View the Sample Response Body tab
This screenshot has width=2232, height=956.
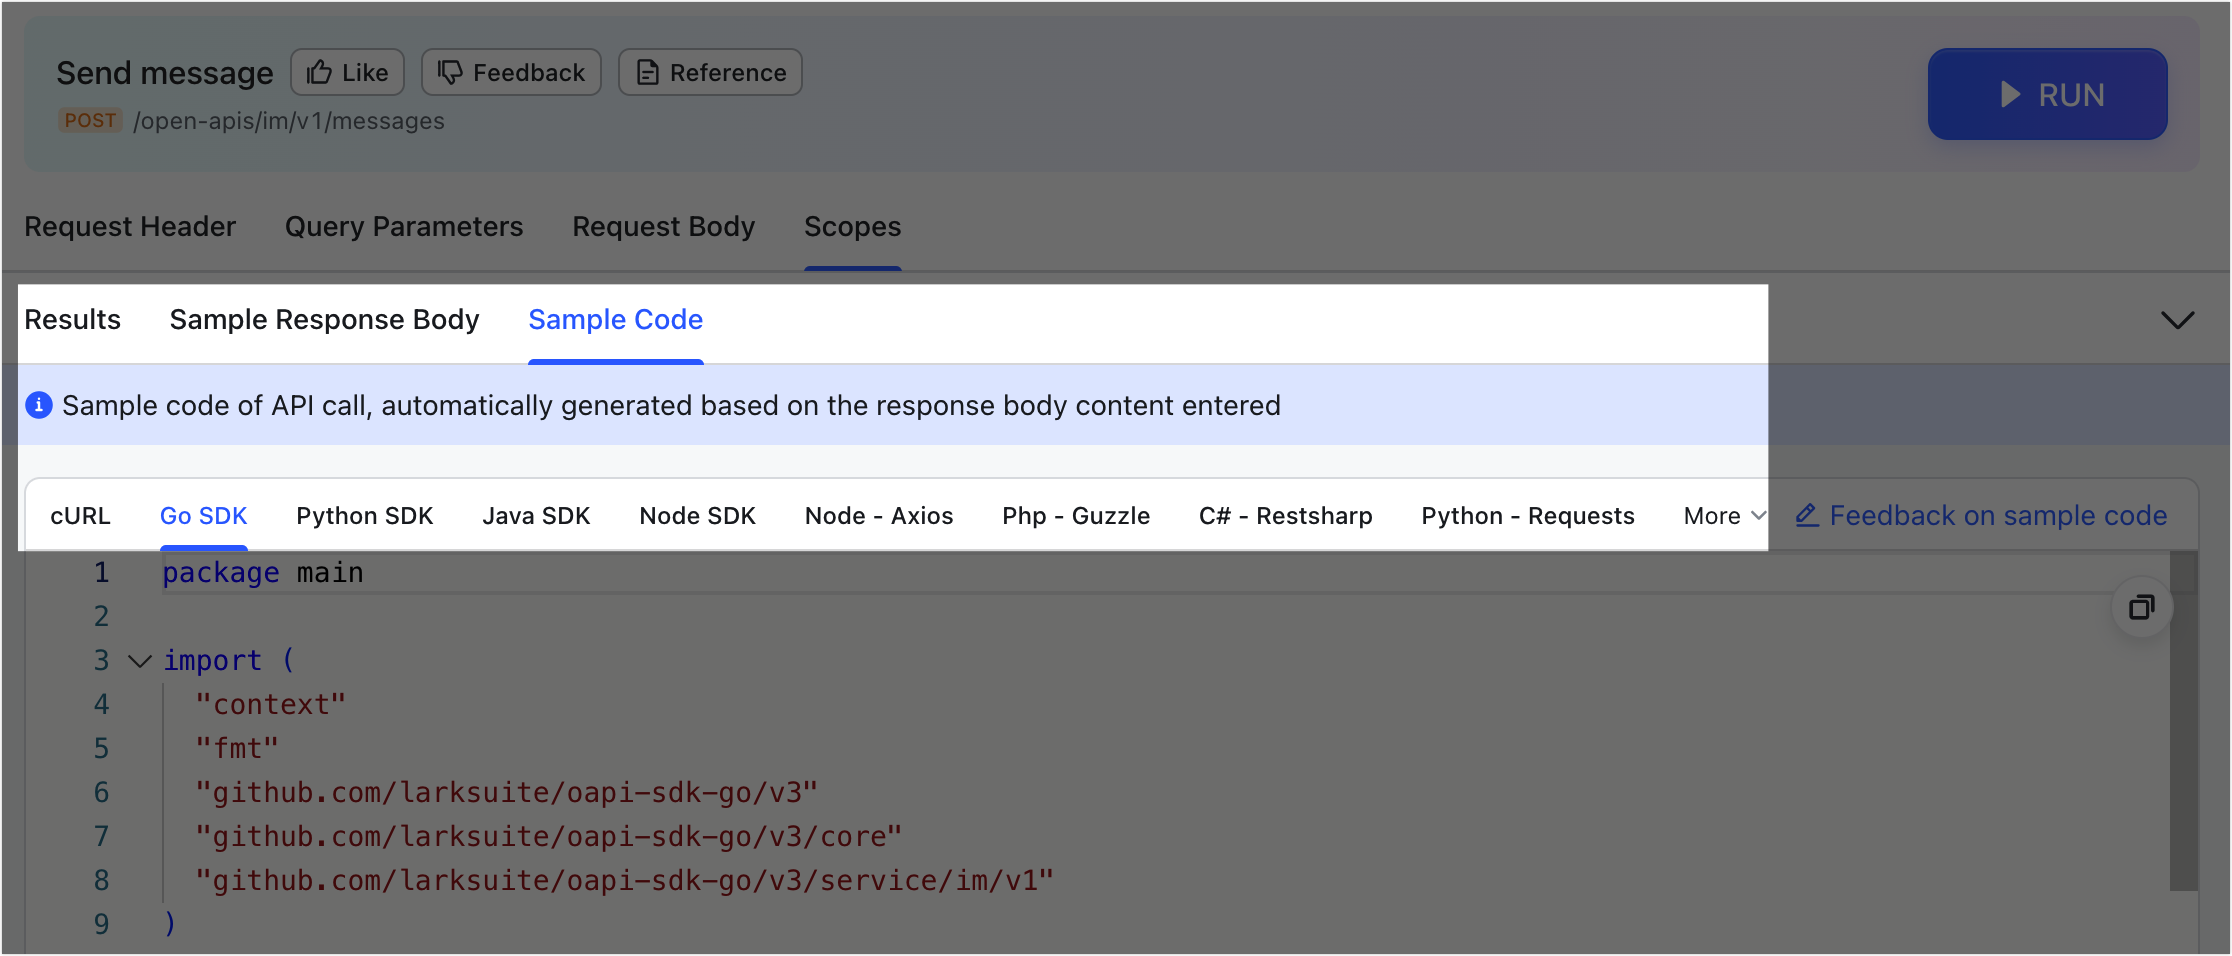point(324,319)
